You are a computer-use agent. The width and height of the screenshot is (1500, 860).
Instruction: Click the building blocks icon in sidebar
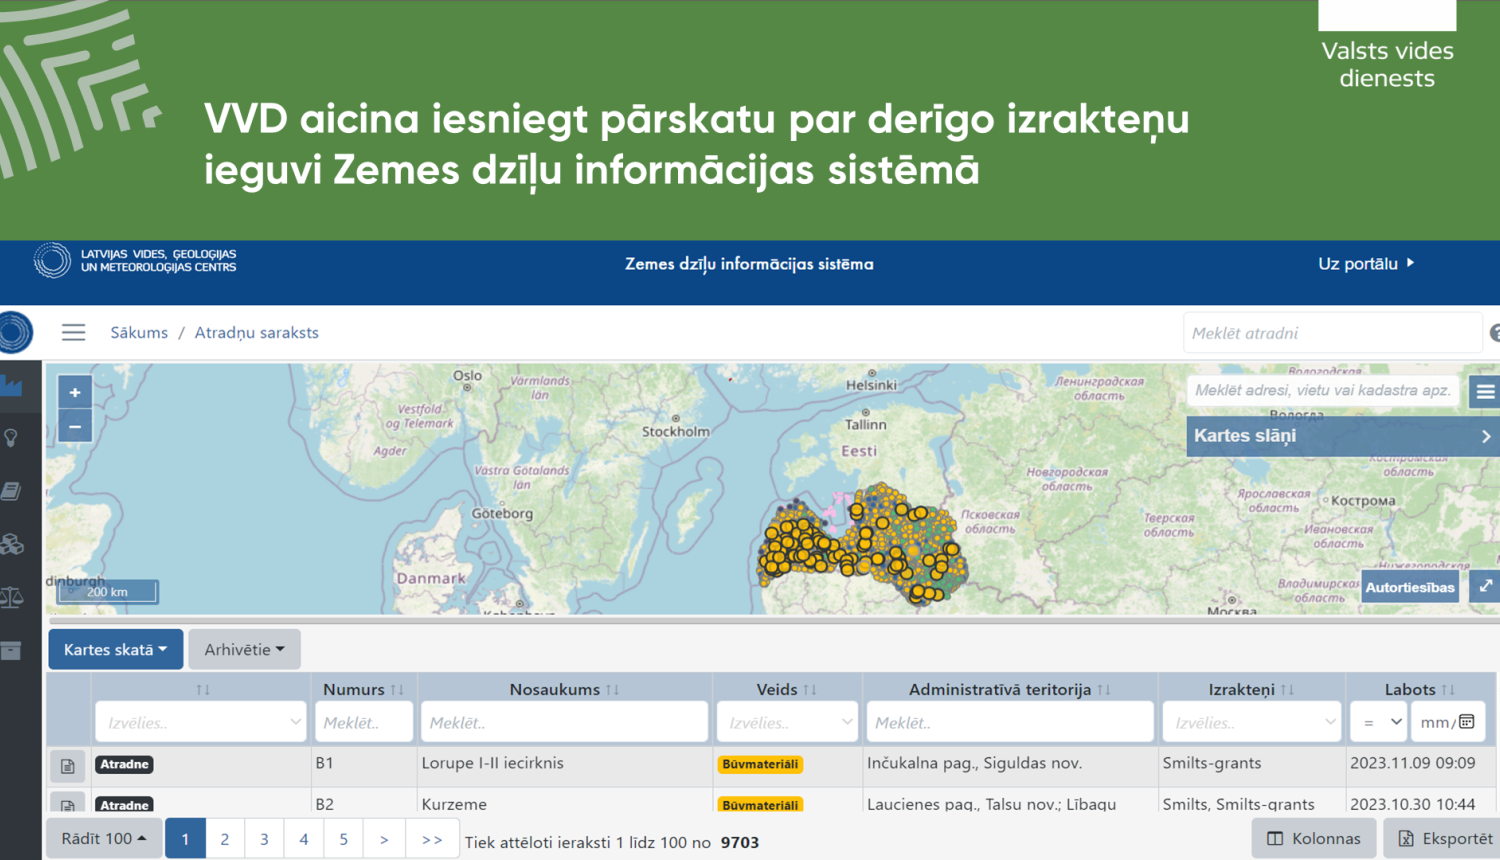point(13,543)
